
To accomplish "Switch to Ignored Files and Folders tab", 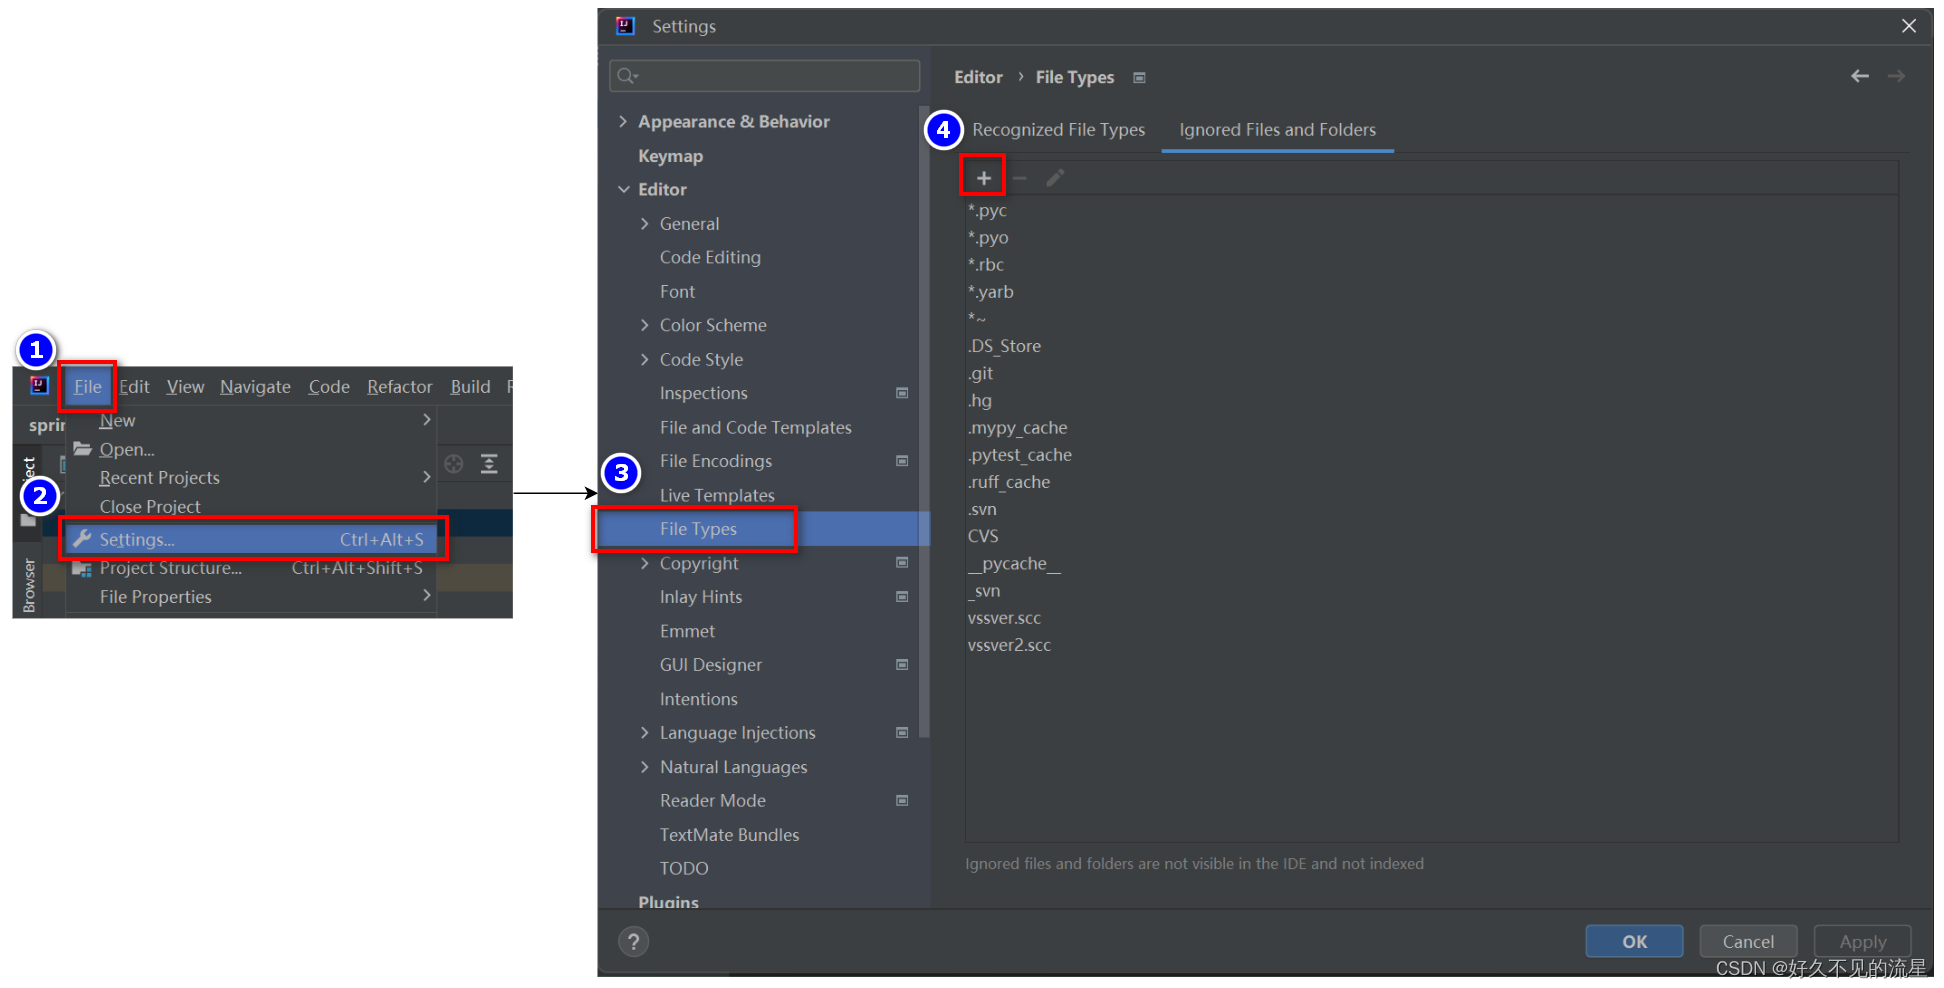I will [1277, 130].
